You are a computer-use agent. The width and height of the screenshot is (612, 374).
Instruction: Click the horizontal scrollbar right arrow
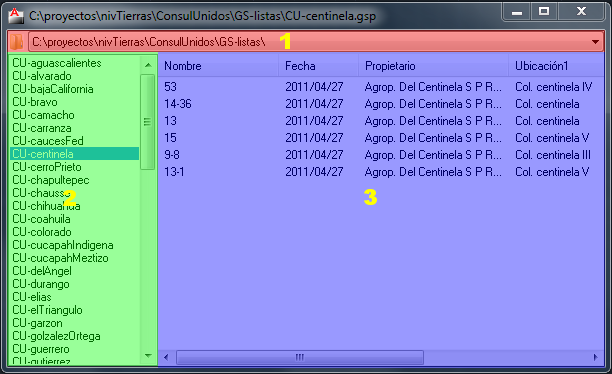596,357
